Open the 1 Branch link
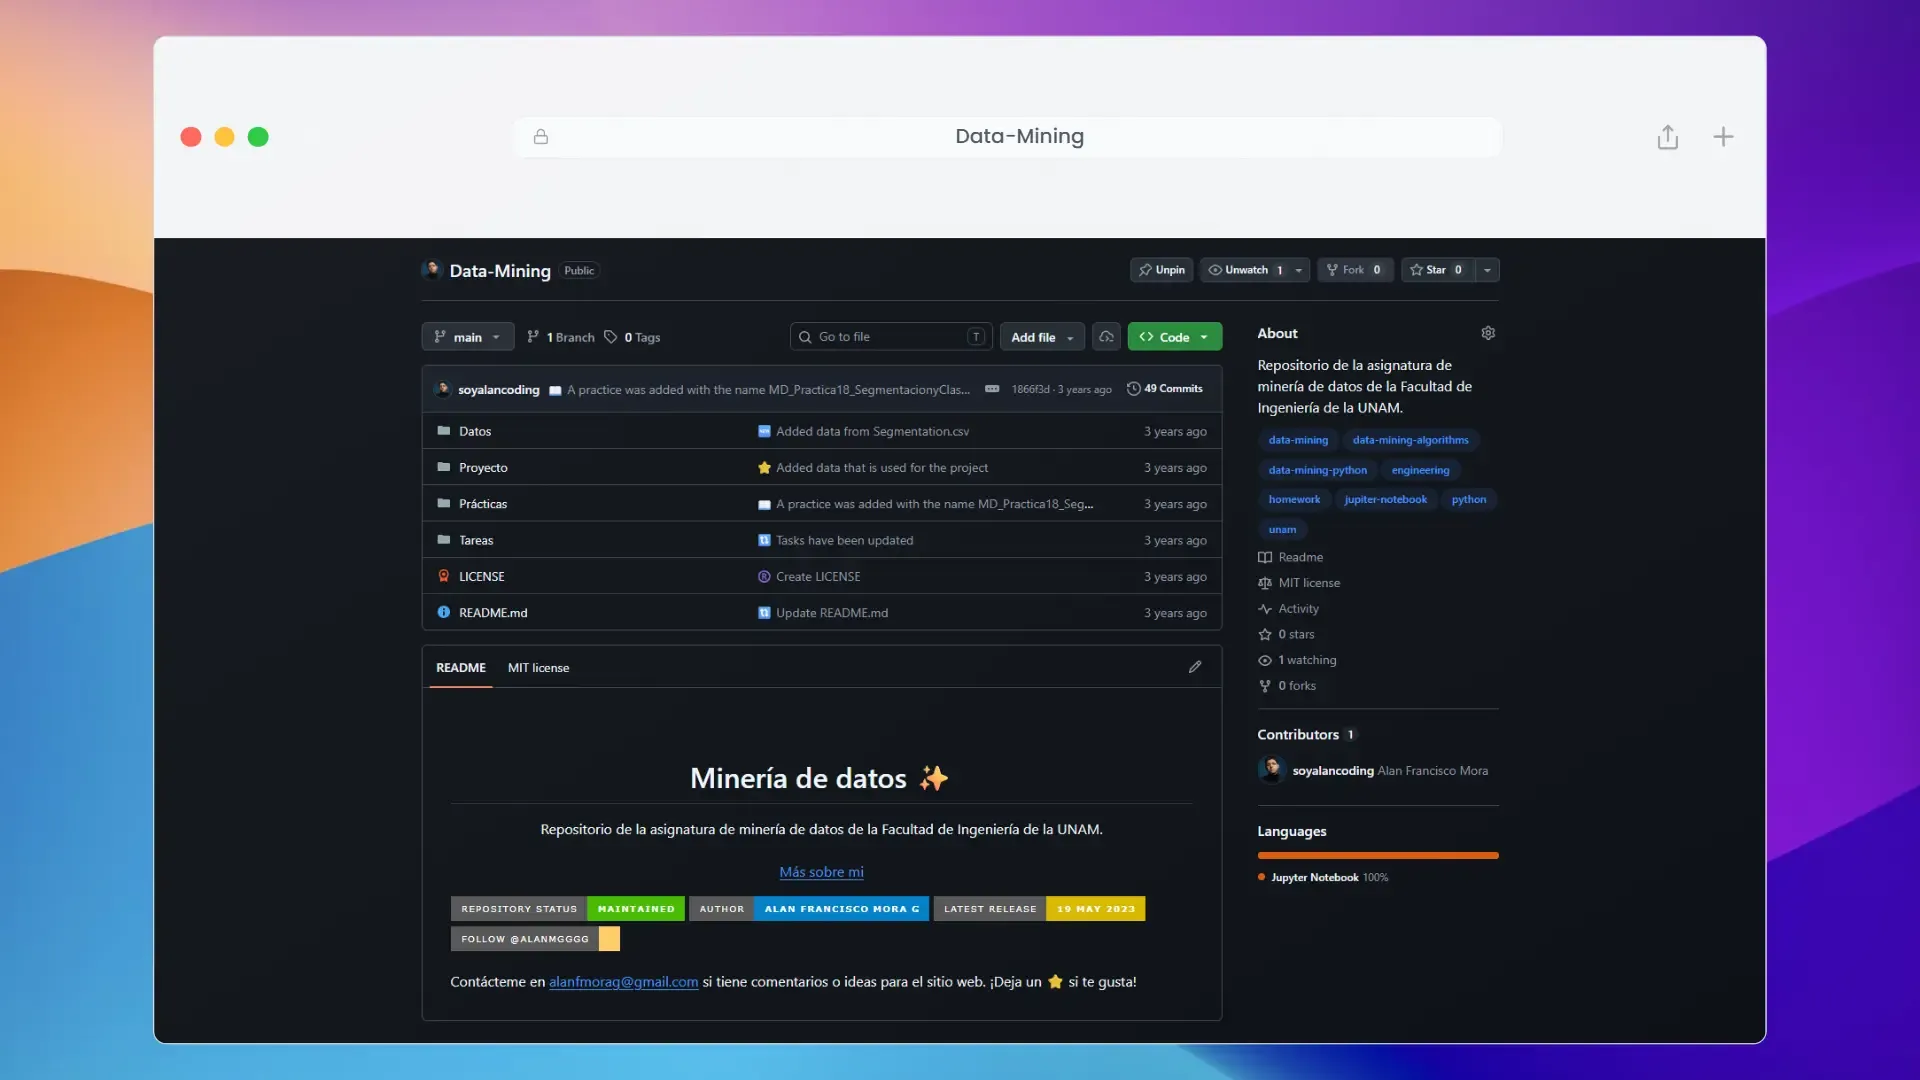Image resolution: width=1920 pixels, height=1080 pixels. (x=561, y=337)
